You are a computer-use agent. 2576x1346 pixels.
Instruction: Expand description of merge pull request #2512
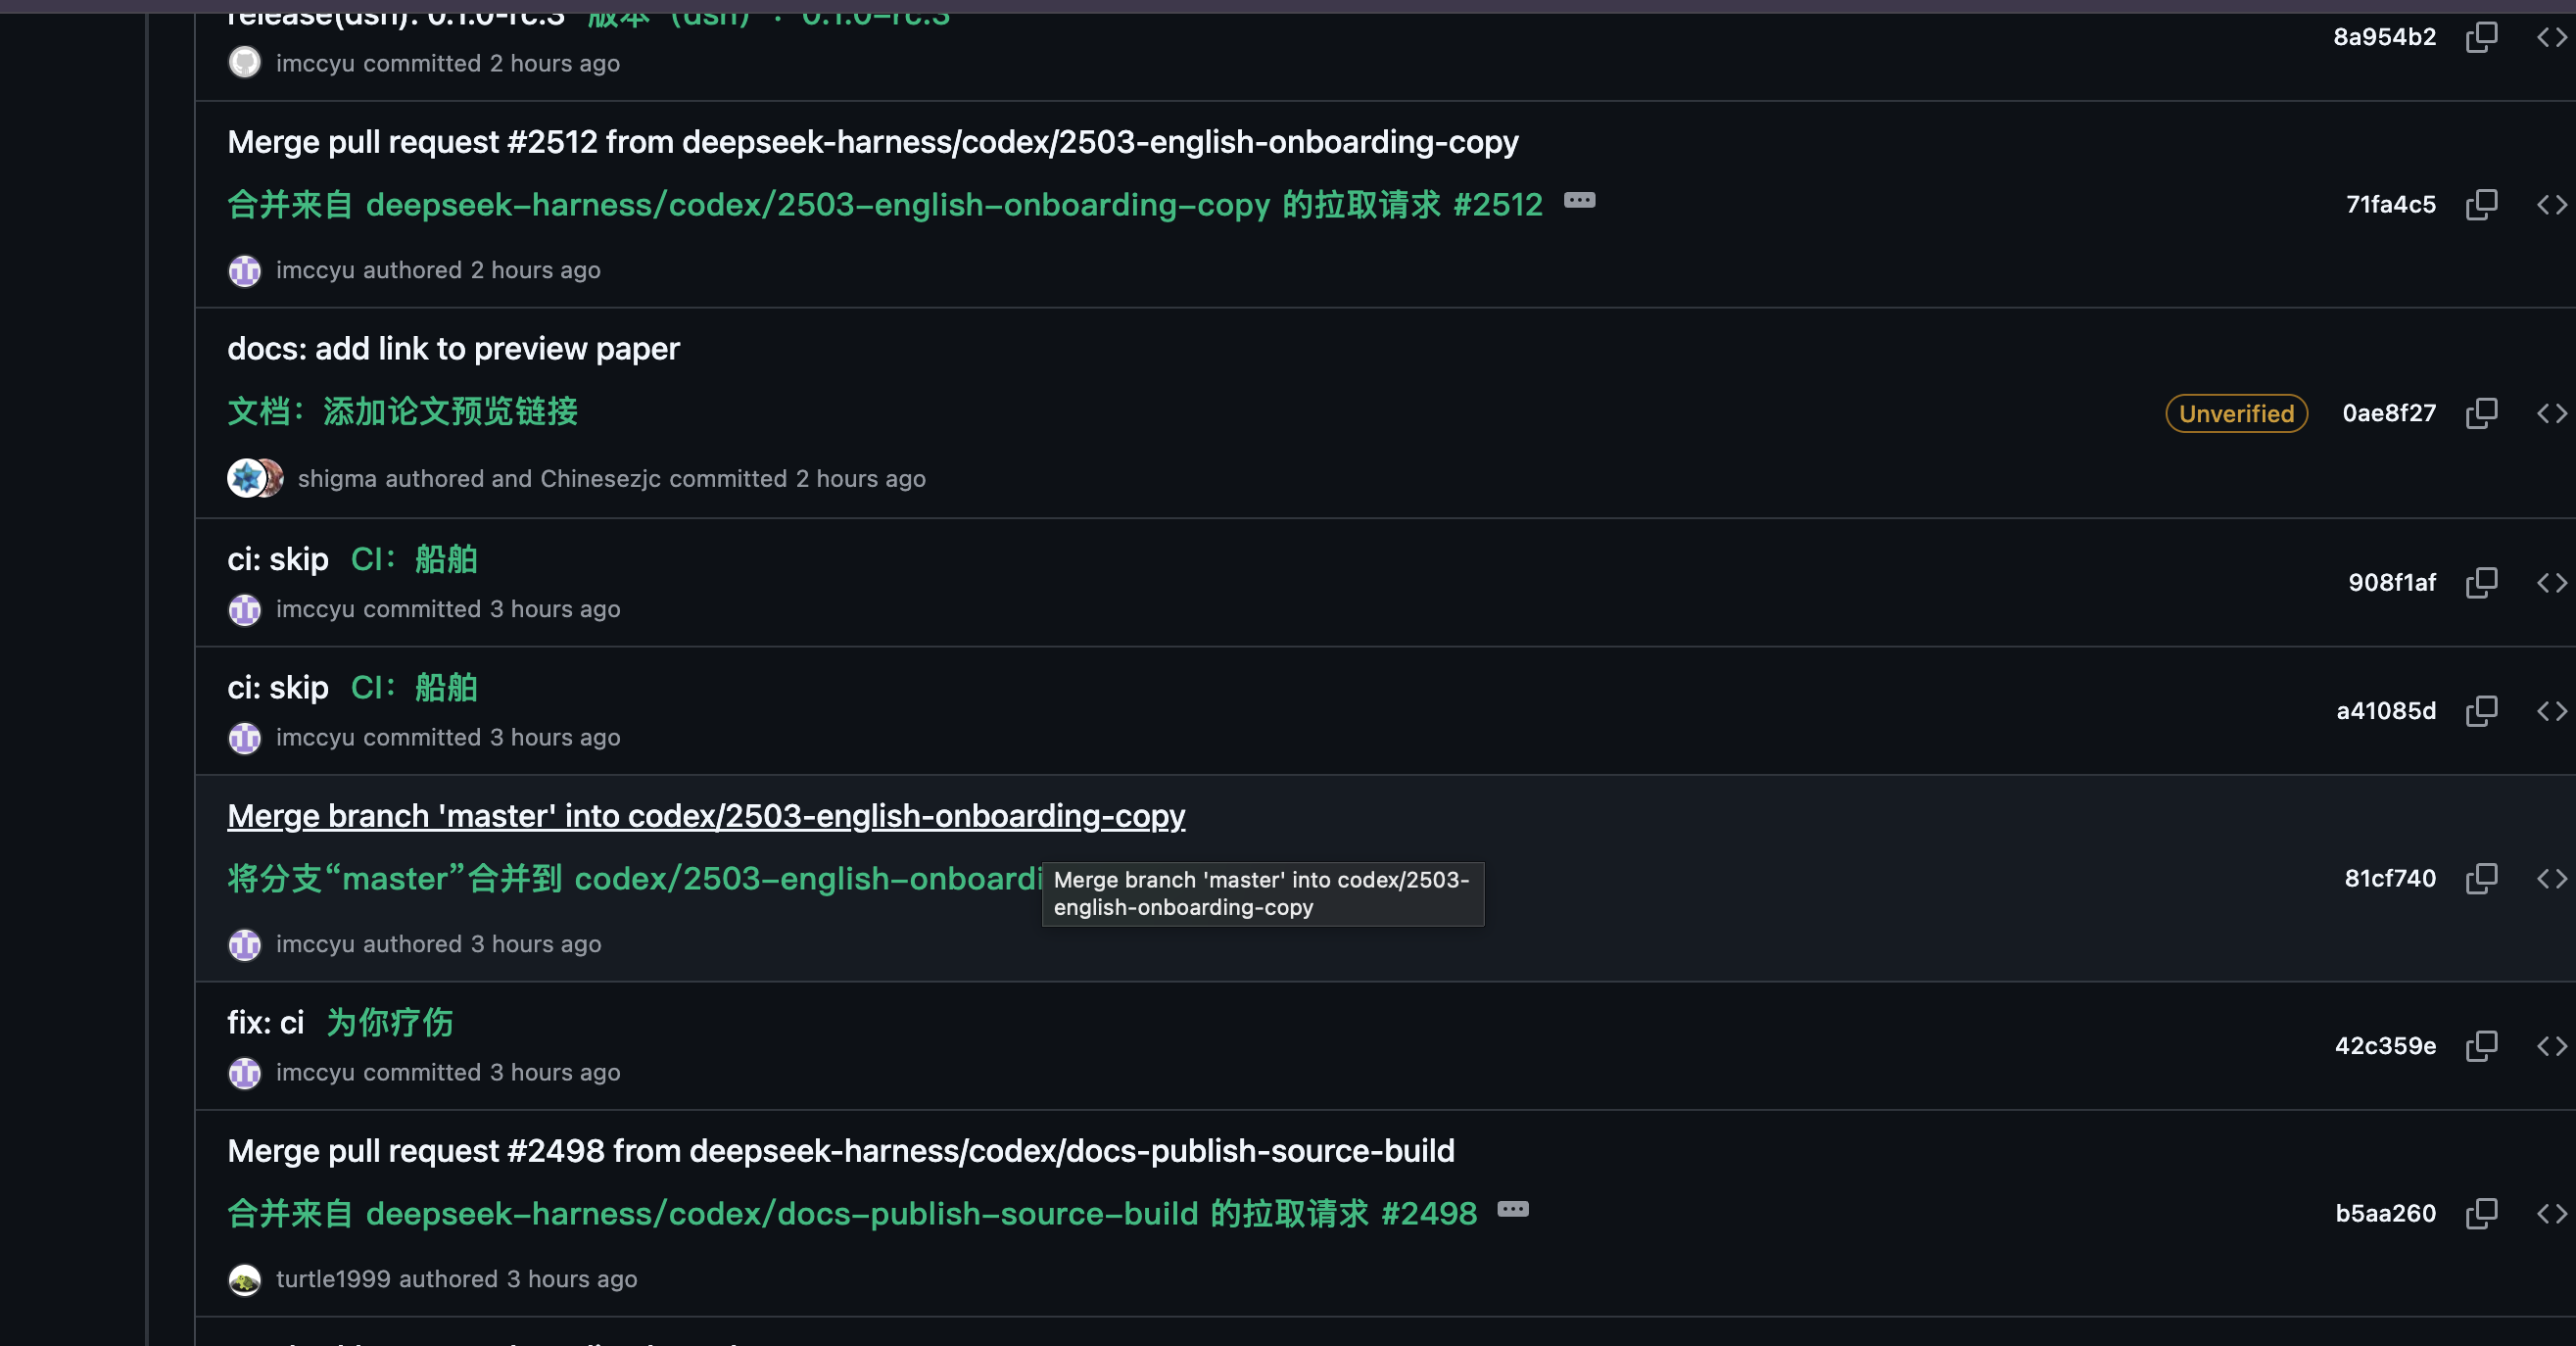click(1579, 200)
